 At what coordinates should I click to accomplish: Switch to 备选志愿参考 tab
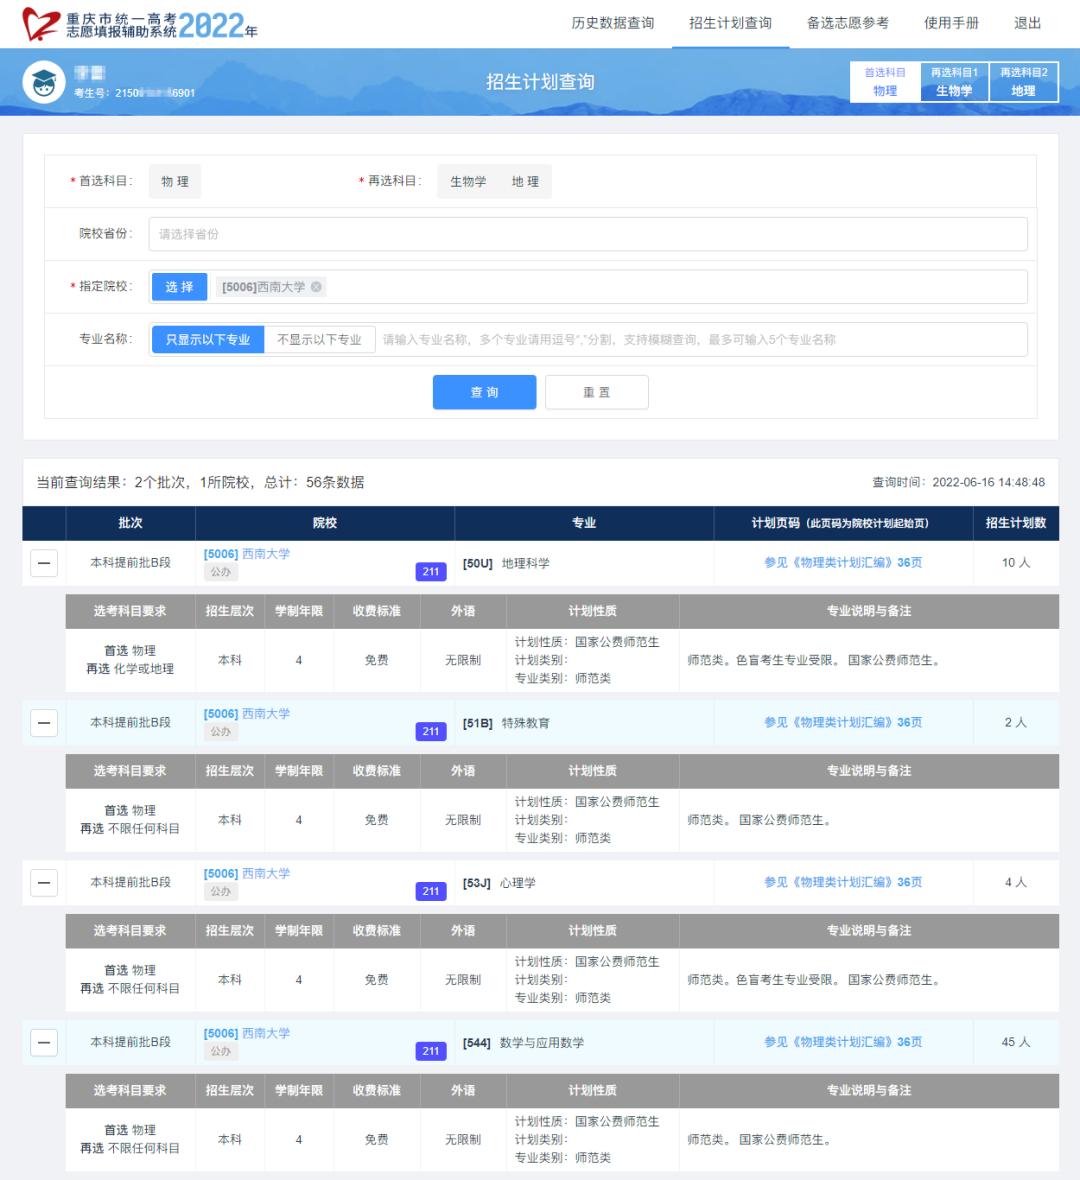tap(847, 23)
